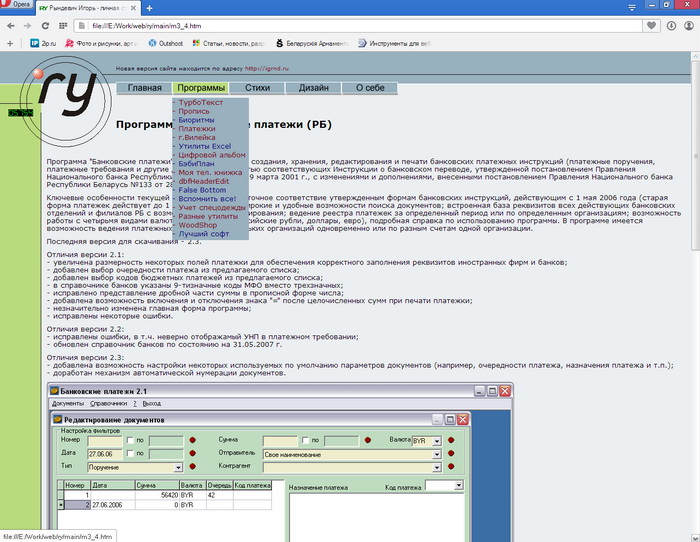This screenshot has width=700, height=542.
Task: Expand the Код платежа dropdown
Action: [x=458, y=485]
